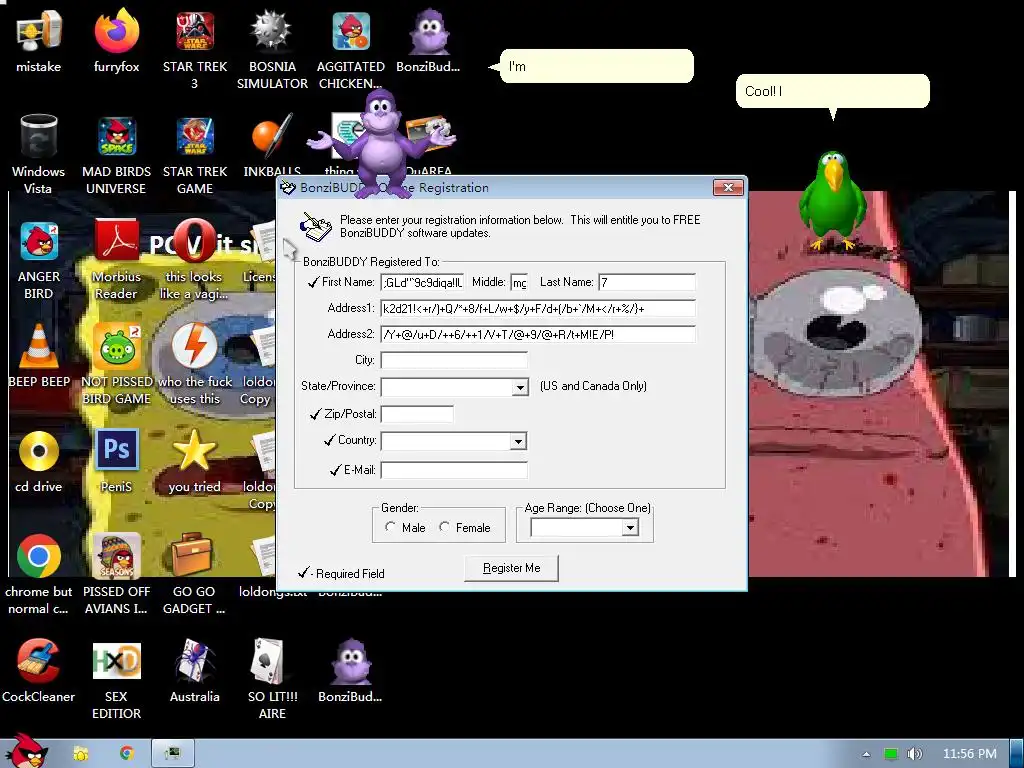1024x768 pixels.
Task: Show hidden tray icons arrow
Action: [x=866, y=754]
